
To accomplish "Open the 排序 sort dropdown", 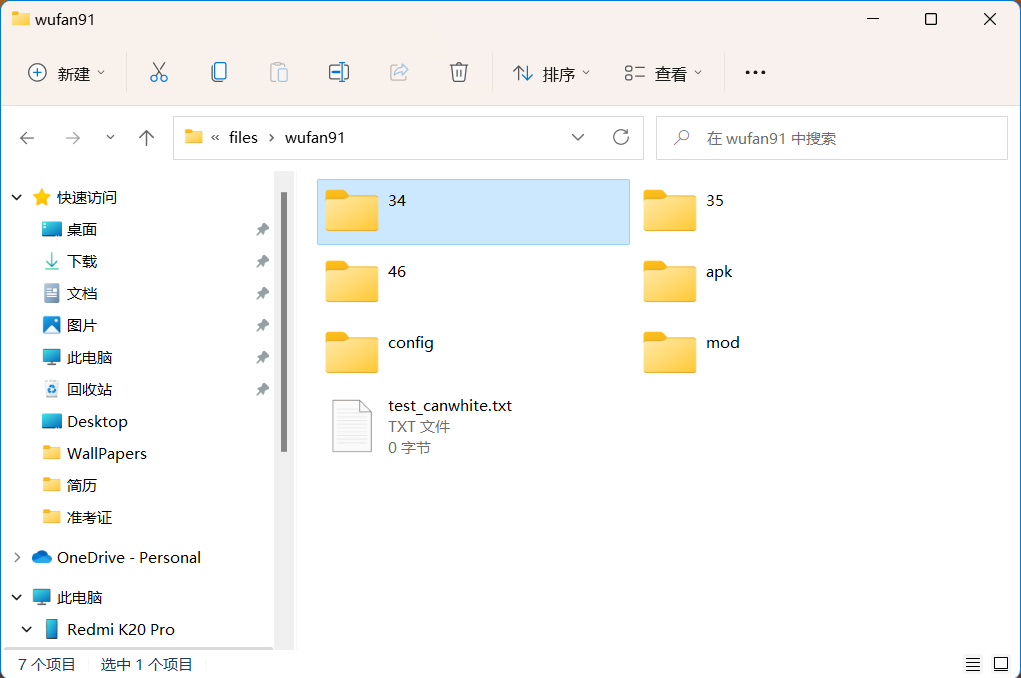I will [x=551, y=73].
